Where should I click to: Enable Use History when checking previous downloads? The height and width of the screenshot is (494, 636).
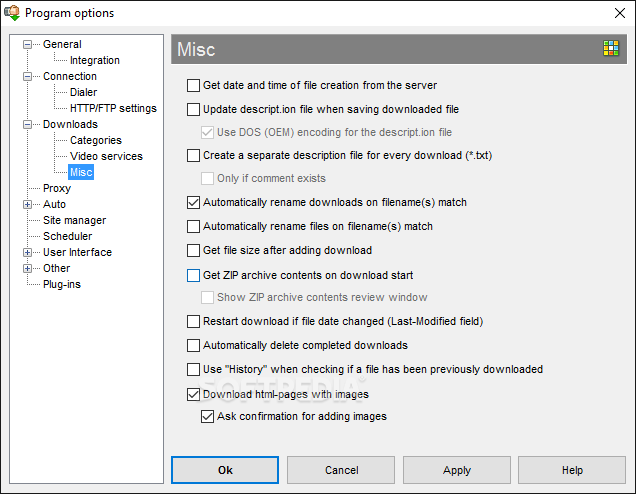pyautogui.click(x=193, y=369)
